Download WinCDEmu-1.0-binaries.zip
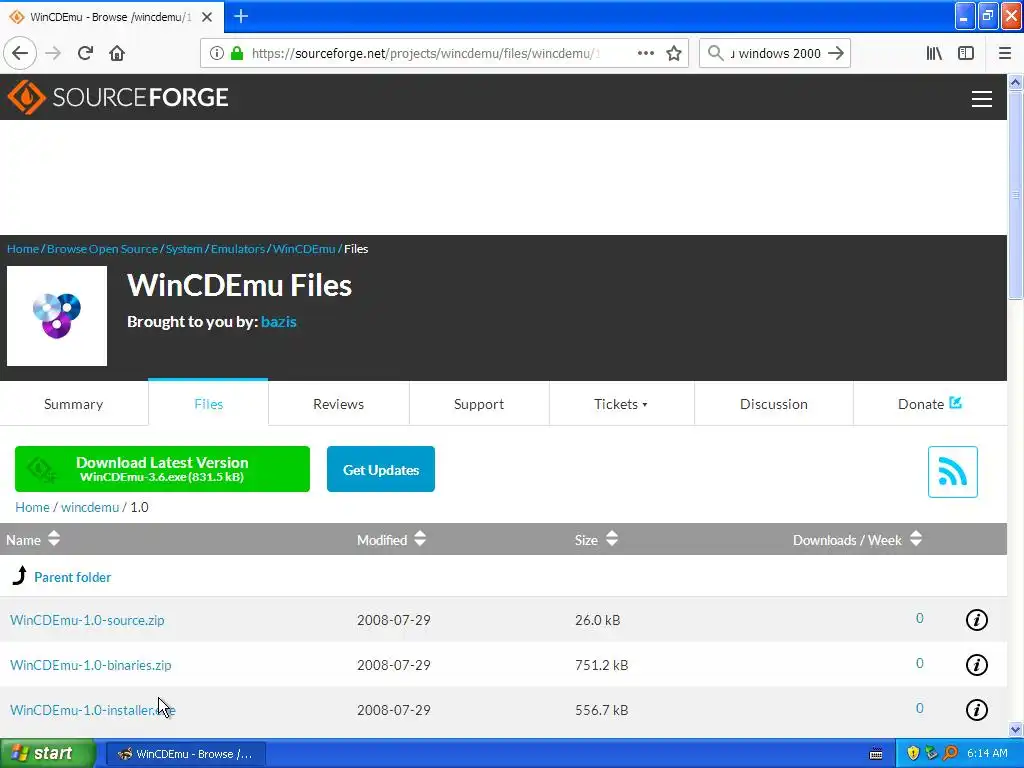 [91, 665]
